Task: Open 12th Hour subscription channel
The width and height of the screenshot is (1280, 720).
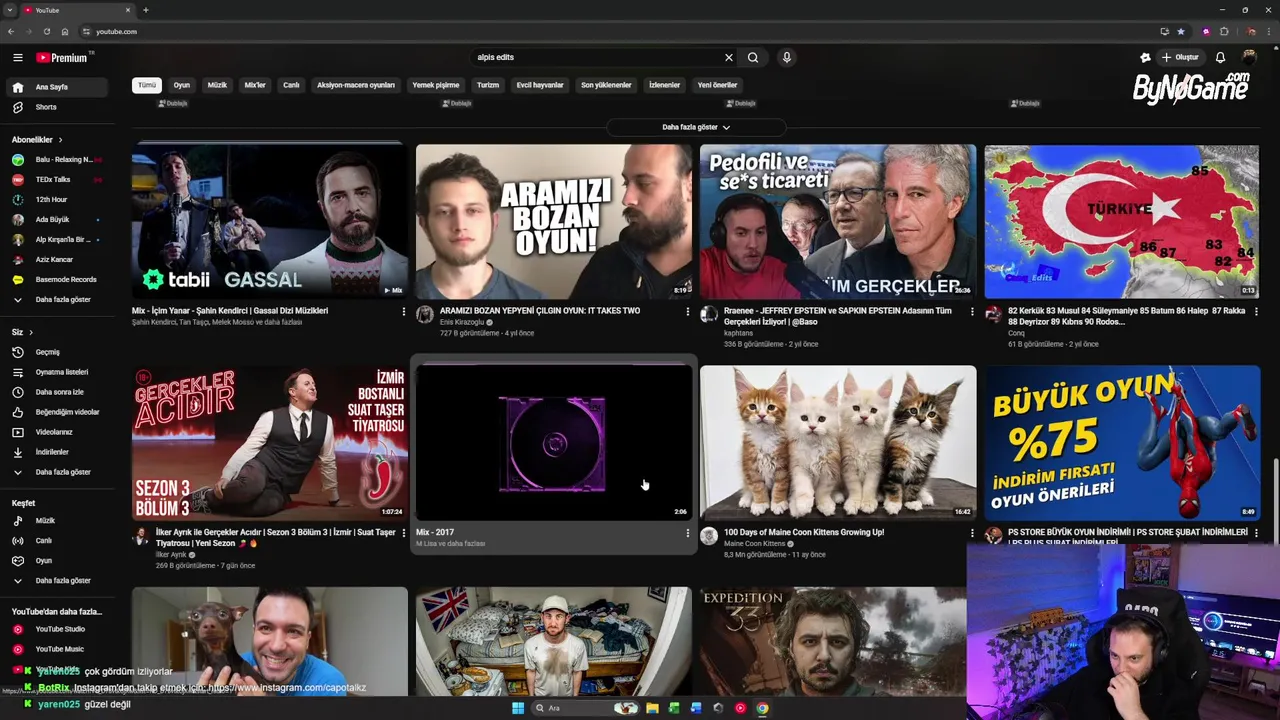Action: [56, 200]
